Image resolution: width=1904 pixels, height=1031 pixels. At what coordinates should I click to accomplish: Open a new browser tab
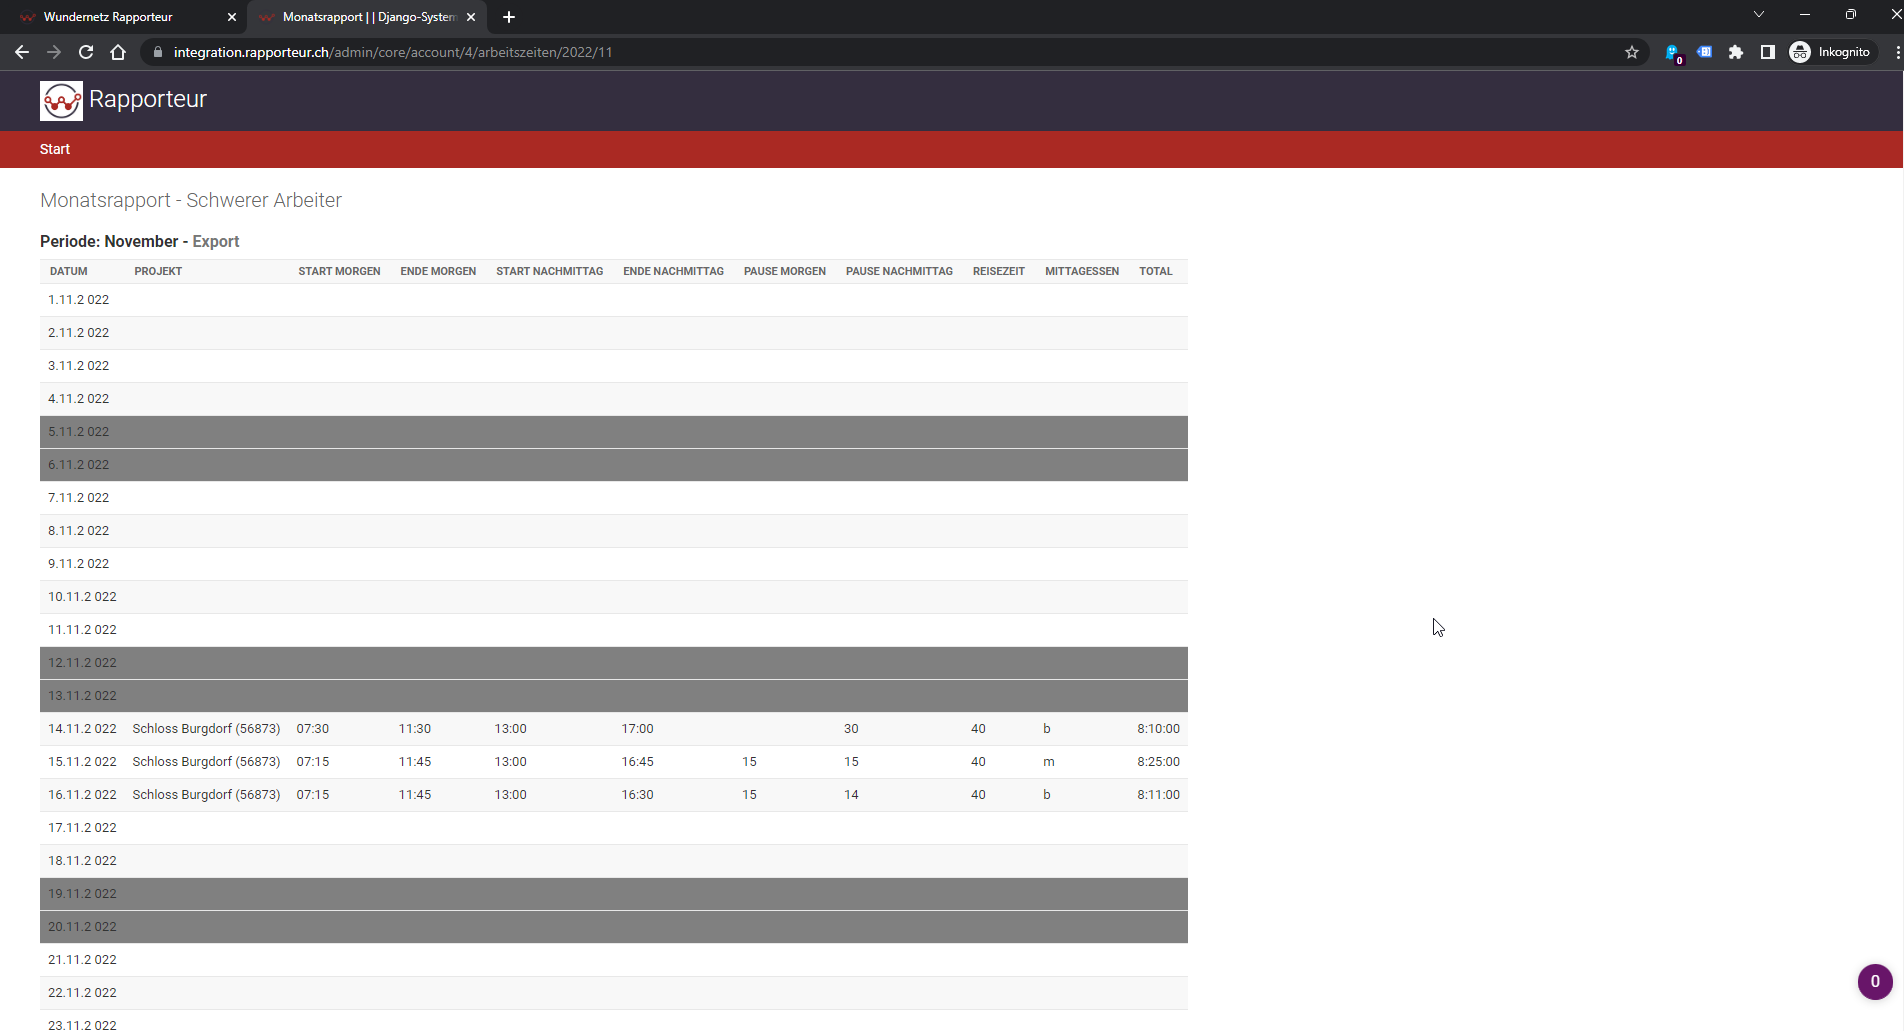(x=509, y=17)
